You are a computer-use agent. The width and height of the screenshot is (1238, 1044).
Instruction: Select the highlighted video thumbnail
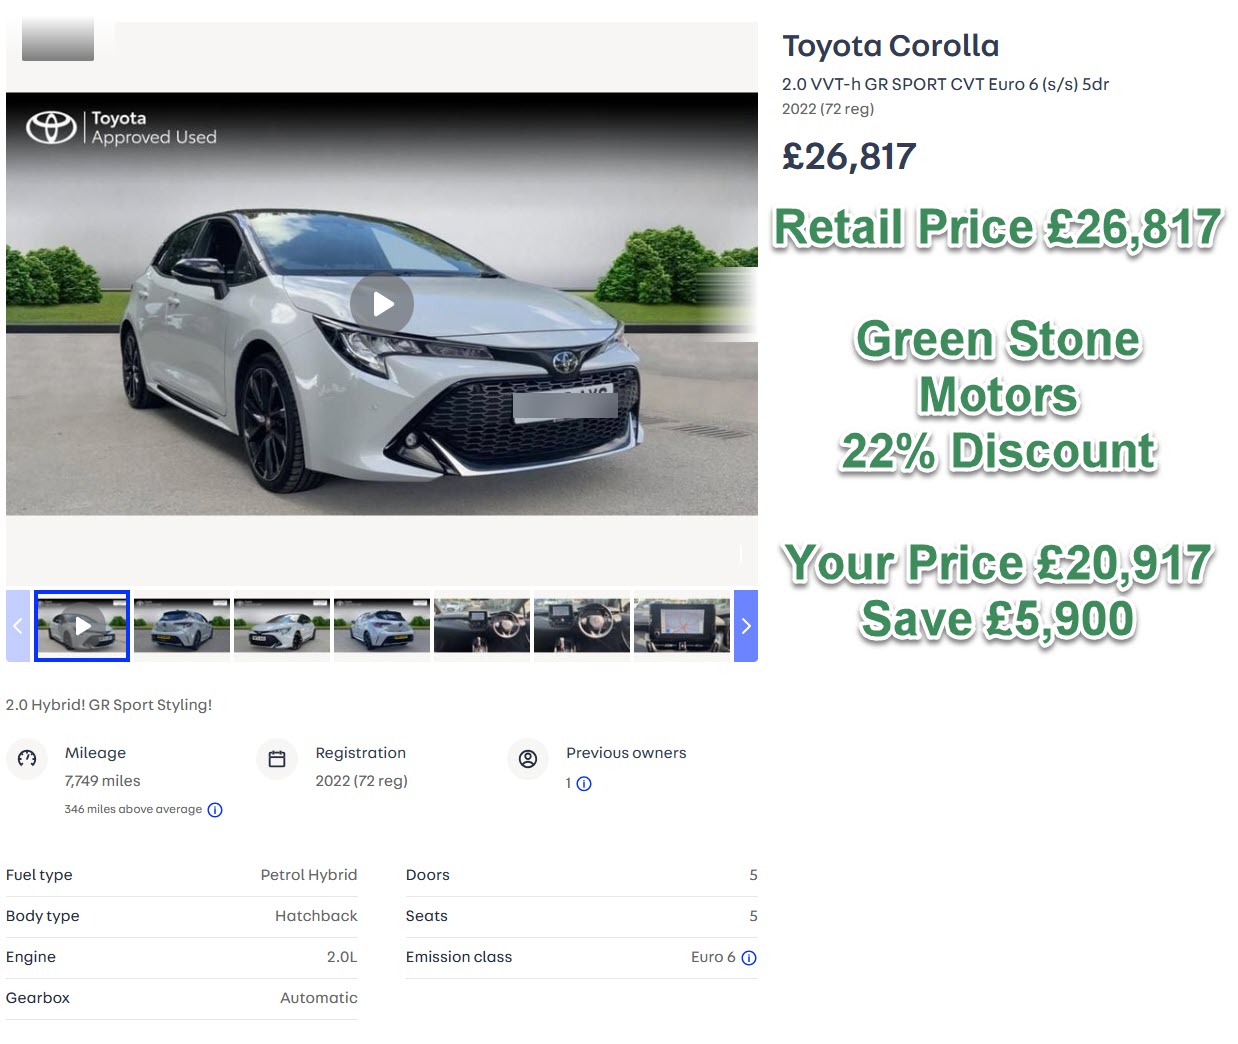pyautogui.click(x=82, y=626)
